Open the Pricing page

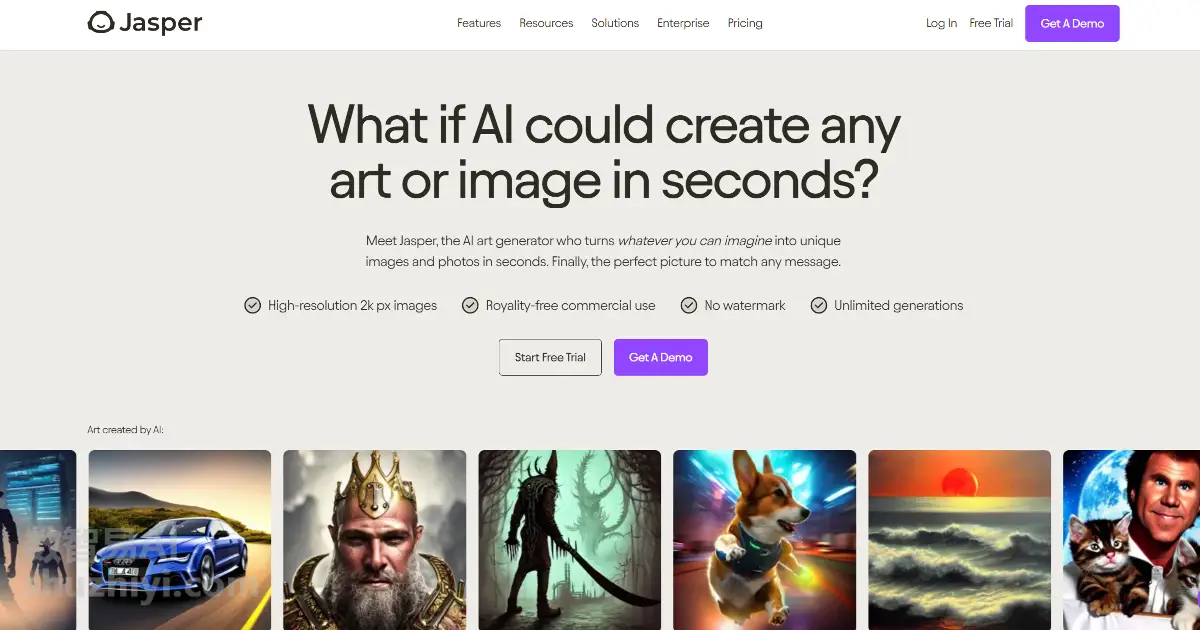[x=745, y=23]
